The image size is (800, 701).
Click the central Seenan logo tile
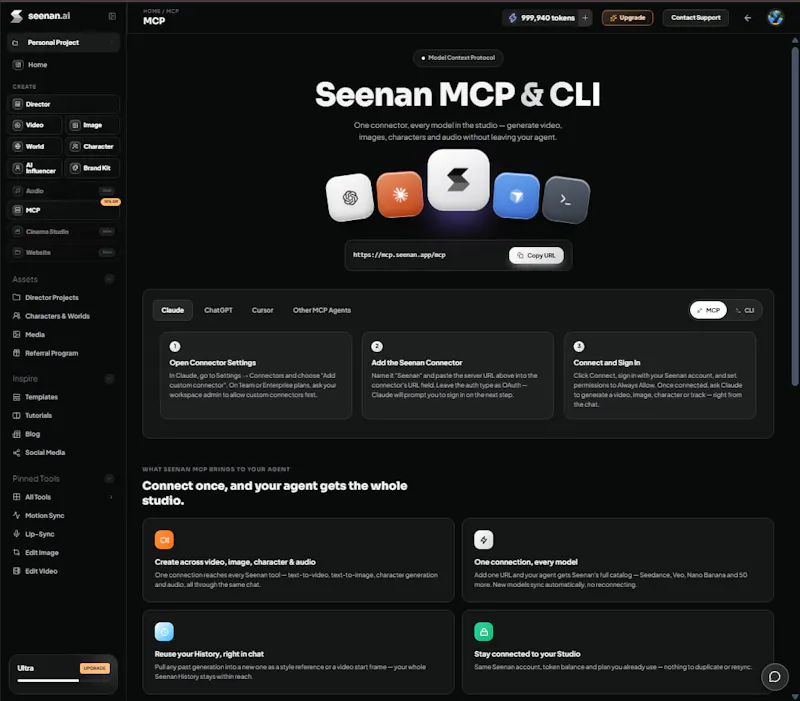click(x=458, y=180)
